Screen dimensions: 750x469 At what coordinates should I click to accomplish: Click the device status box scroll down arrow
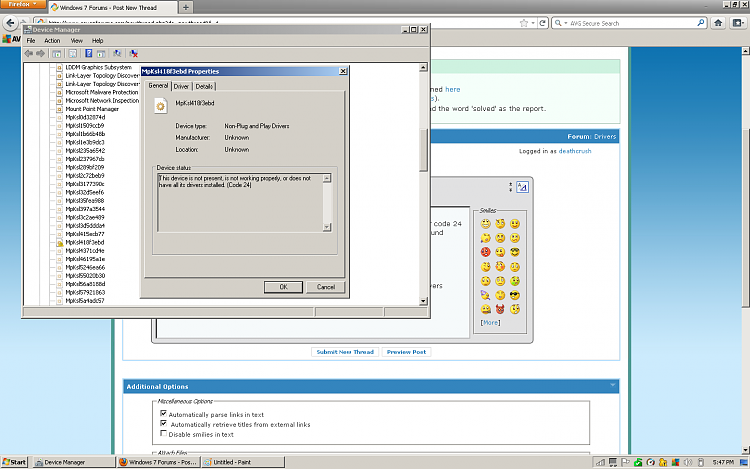(x=327, y=227)
